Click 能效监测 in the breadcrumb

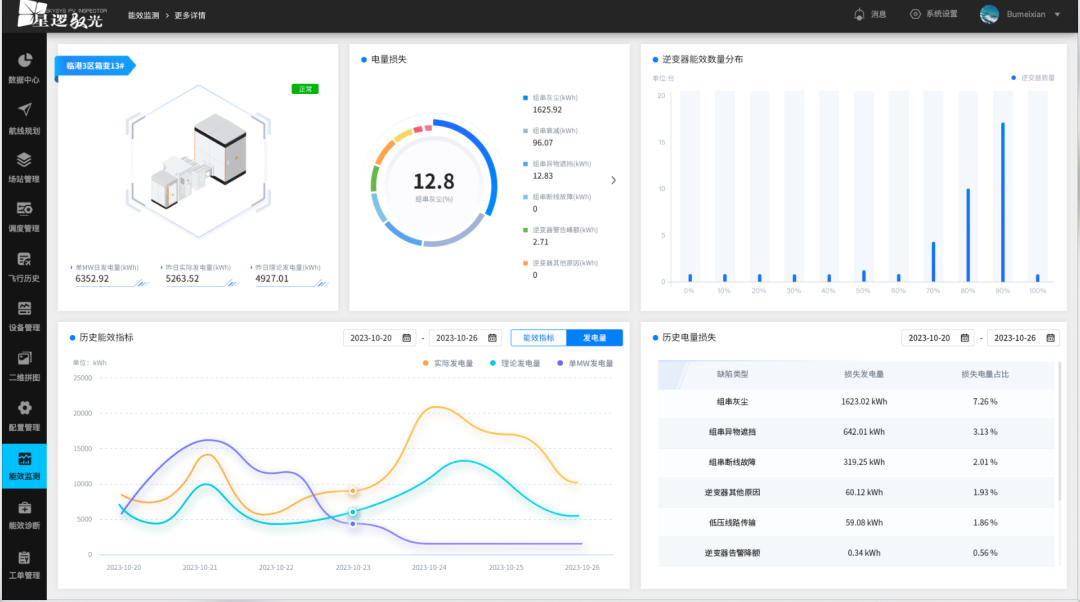tap(144, 15)
